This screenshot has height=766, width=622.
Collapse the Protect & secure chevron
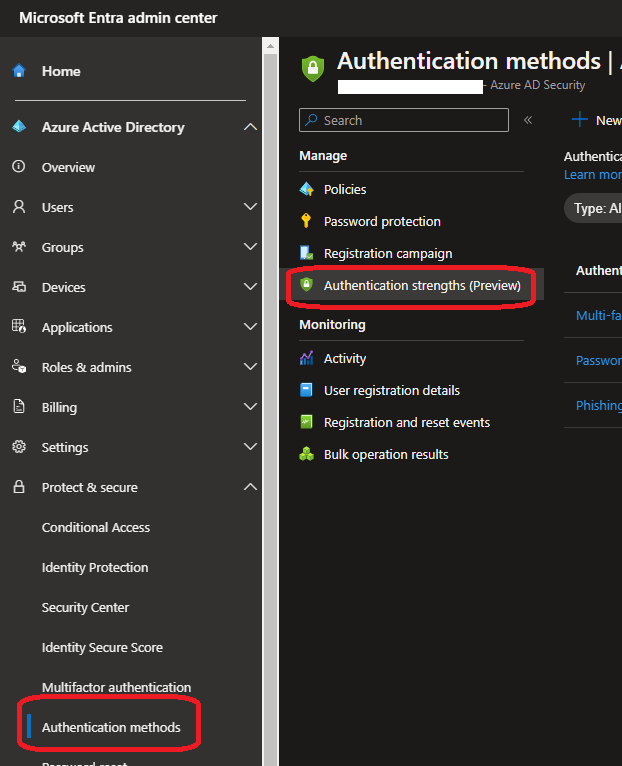250,487
